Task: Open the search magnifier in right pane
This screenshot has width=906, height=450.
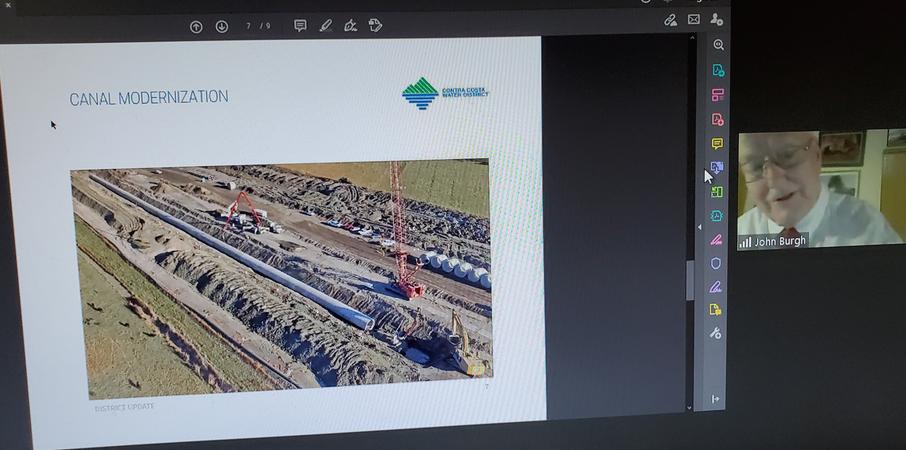Action: pyautogui.click(x=718, y=45)
